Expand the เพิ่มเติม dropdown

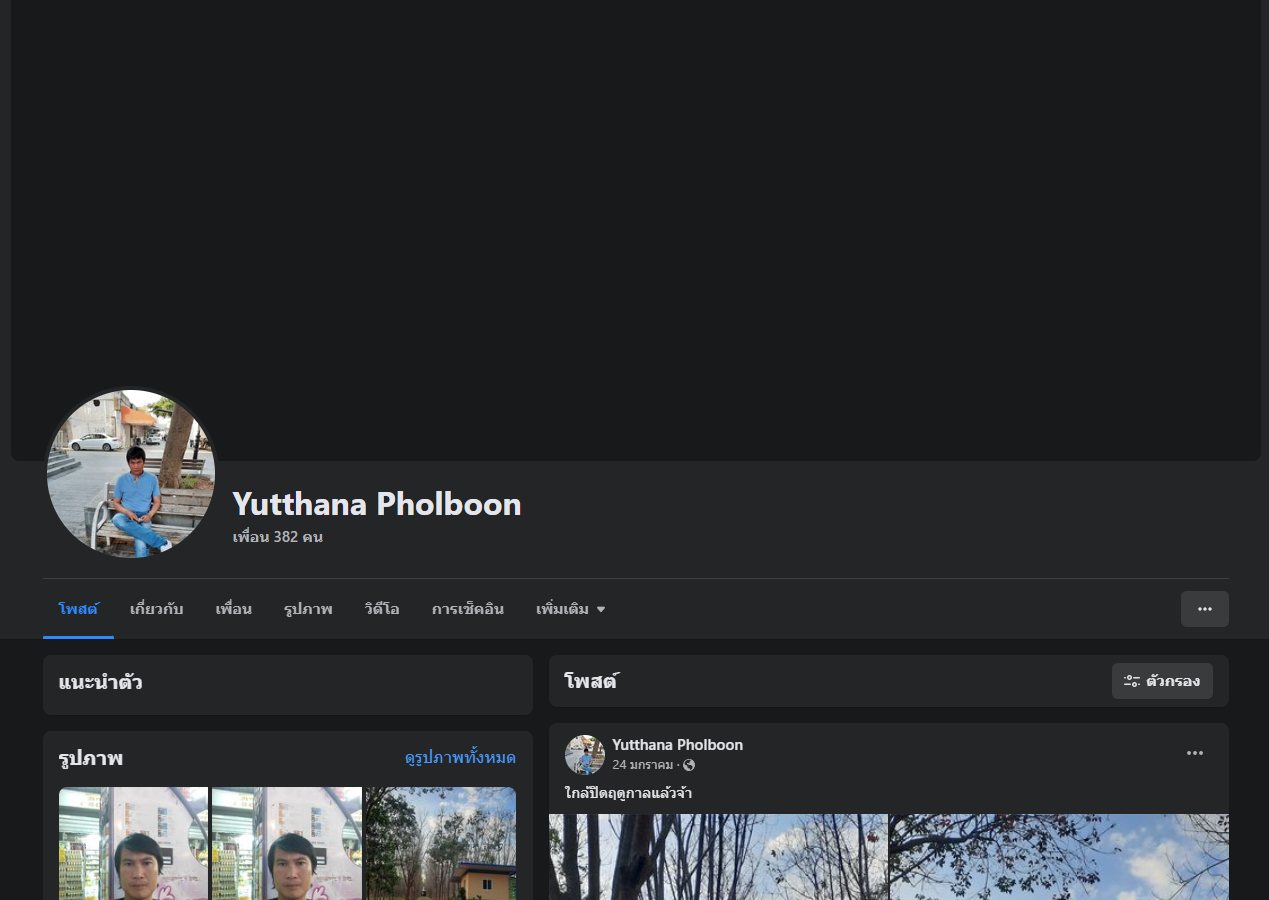(x=571, y=609)
